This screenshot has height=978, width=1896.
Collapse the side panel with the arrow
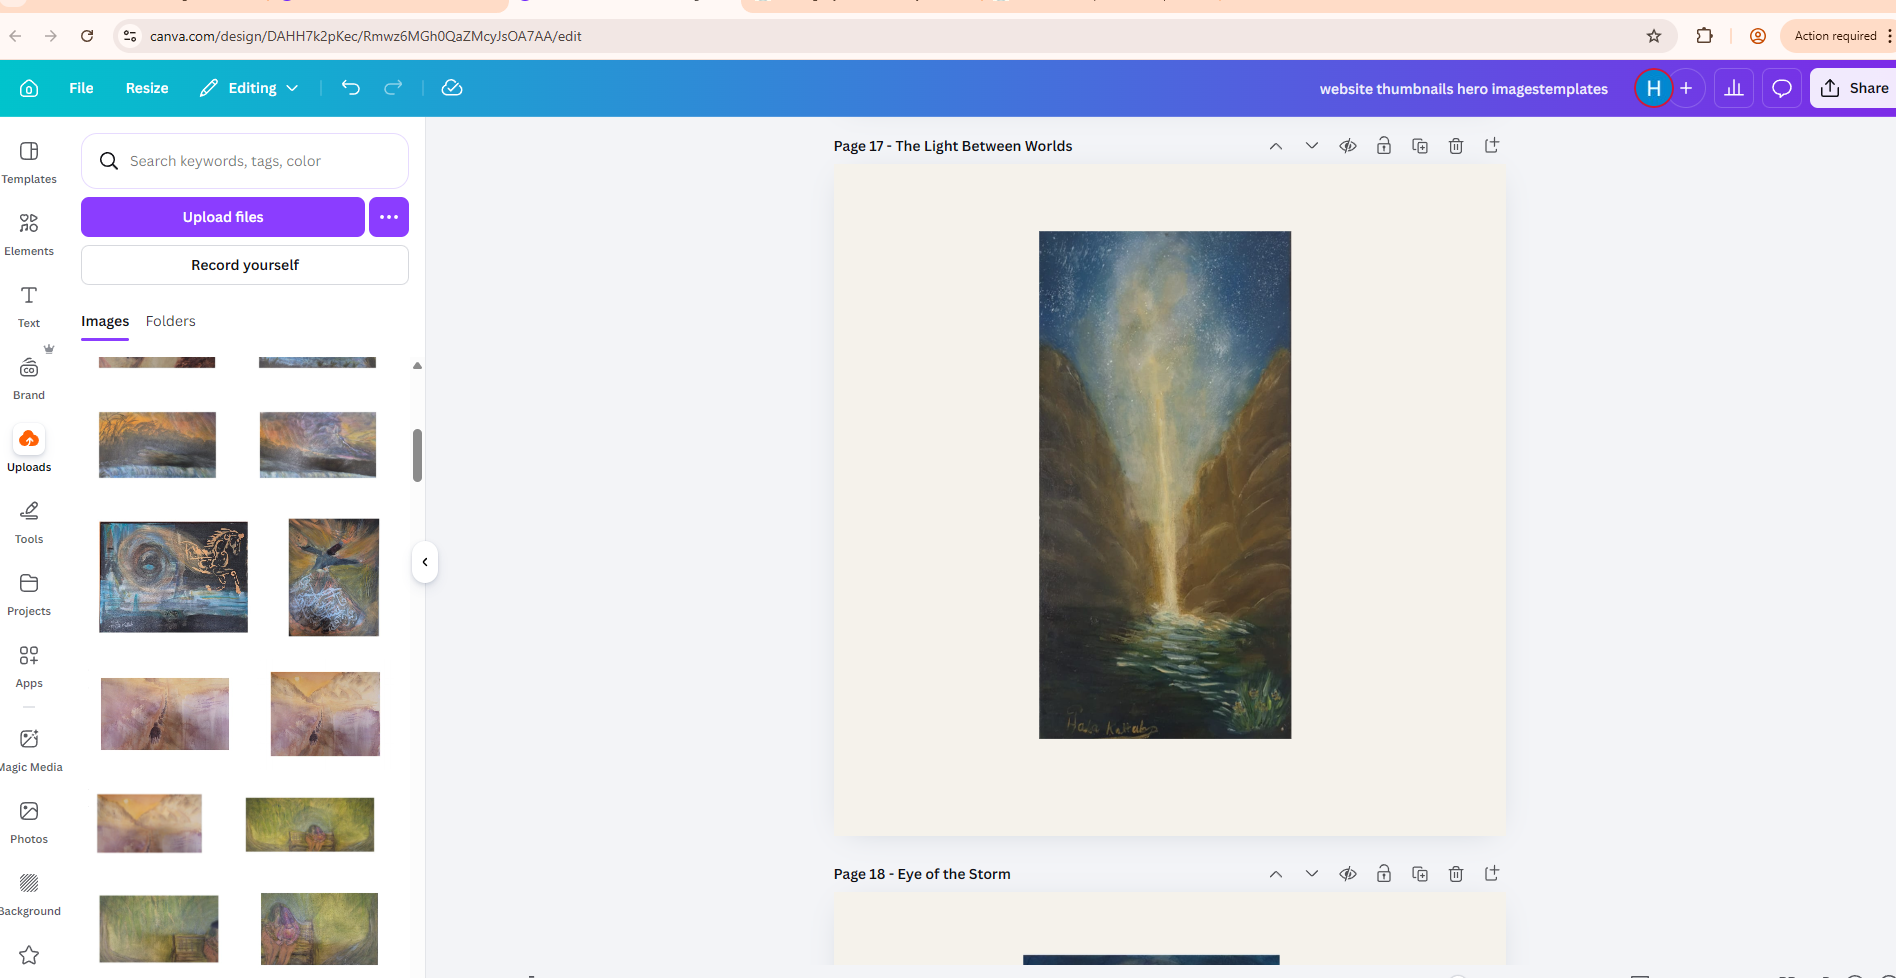tap(425, 562)
